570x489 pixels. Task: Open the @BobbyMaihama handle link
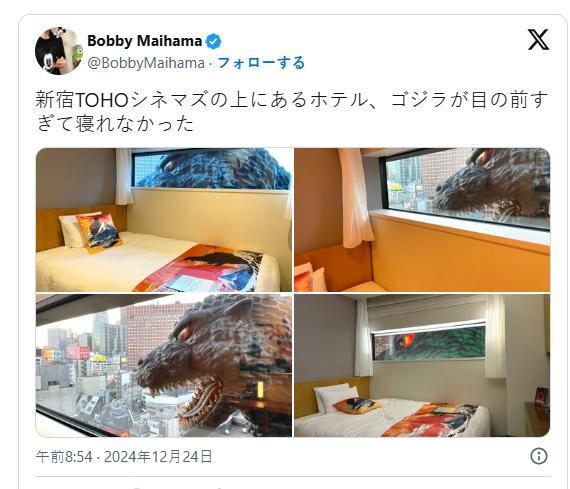(x=146, y=63)
